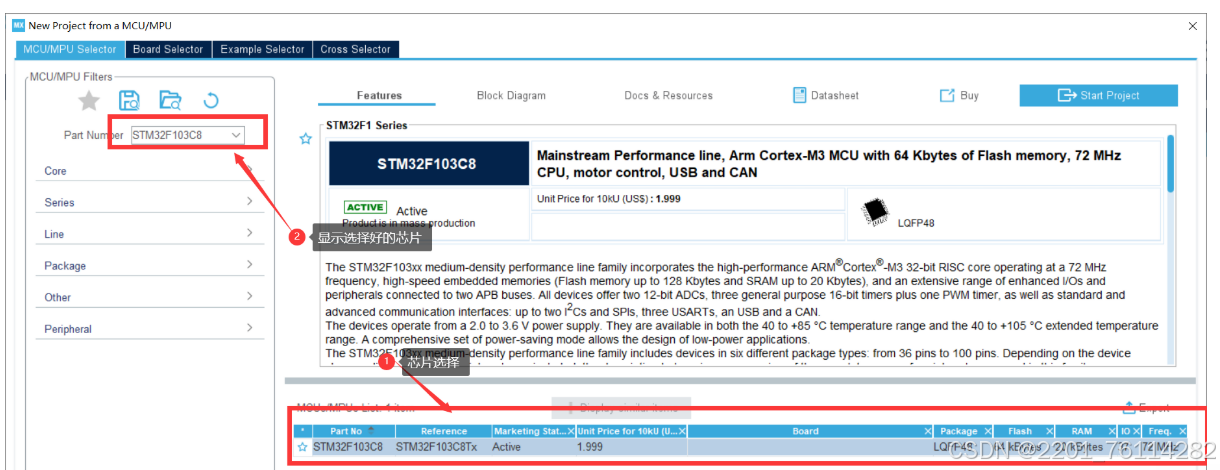Screen dimensions: 1220x470
Task: Close the Package column
Action: click(x=986, y=431)
